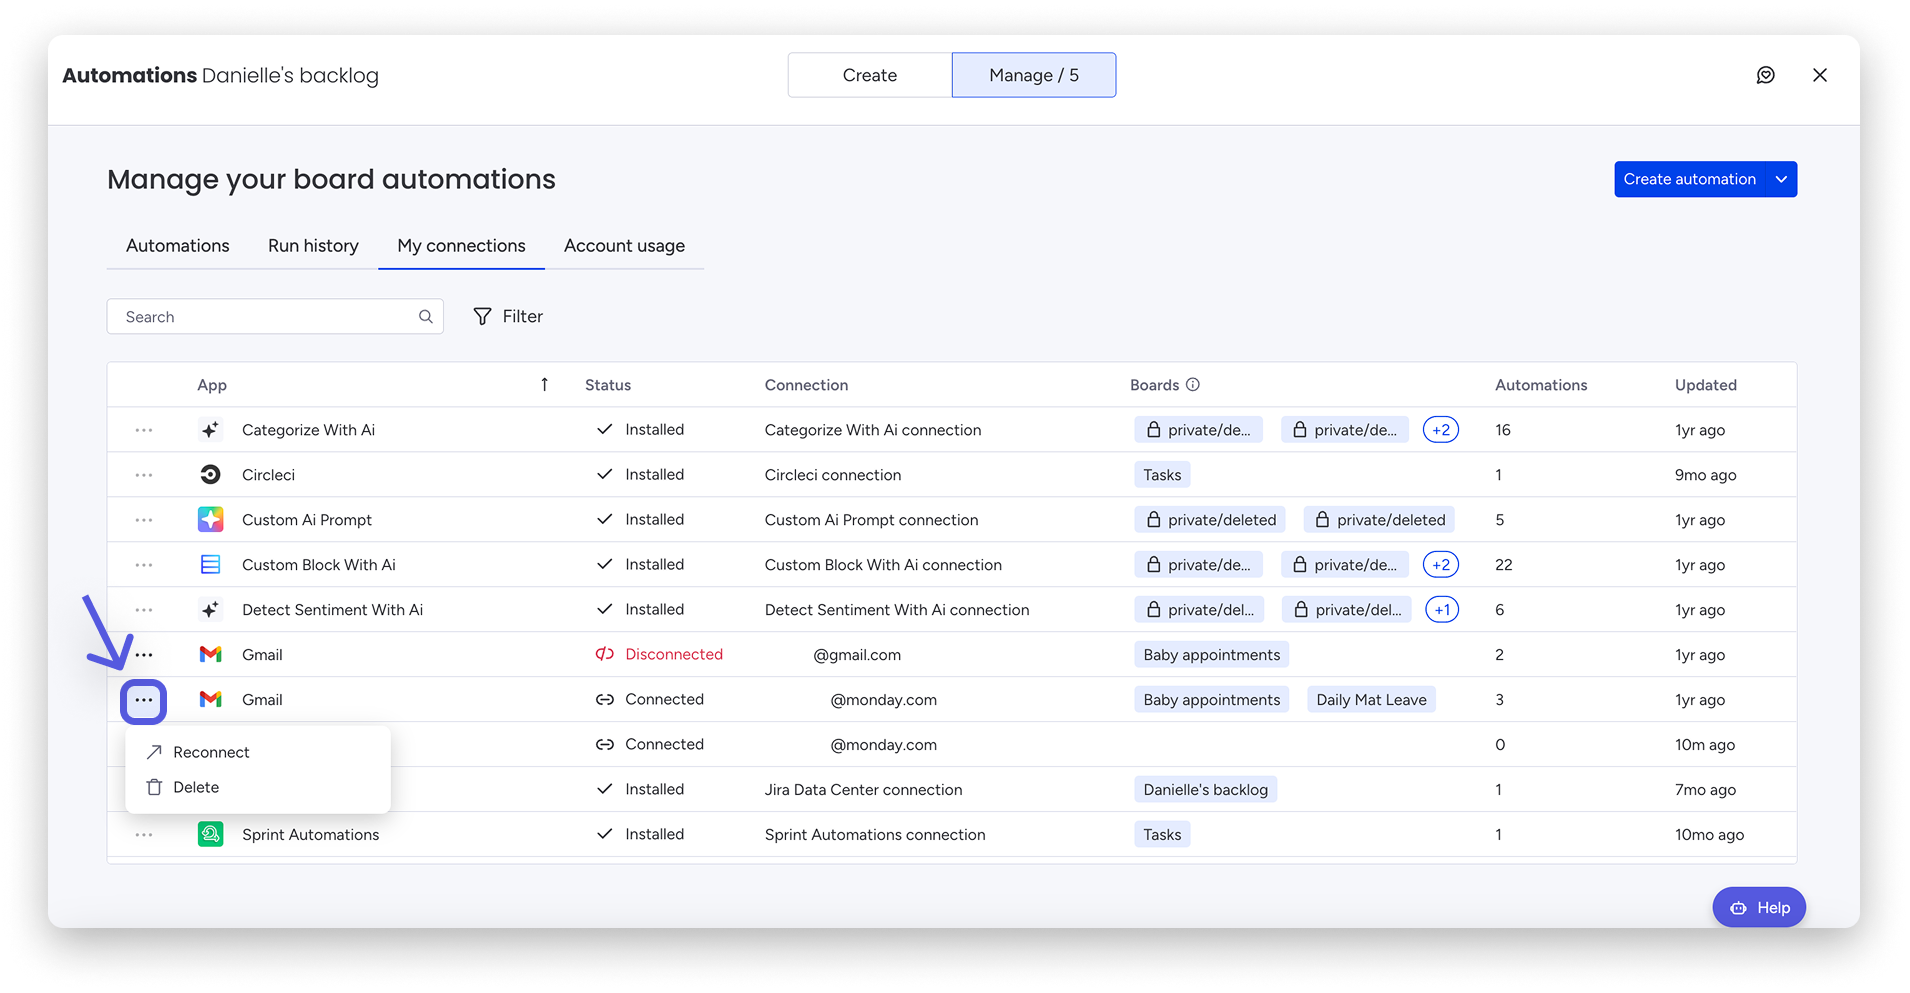Switch to the Create tab

click(x=870, y=75)
